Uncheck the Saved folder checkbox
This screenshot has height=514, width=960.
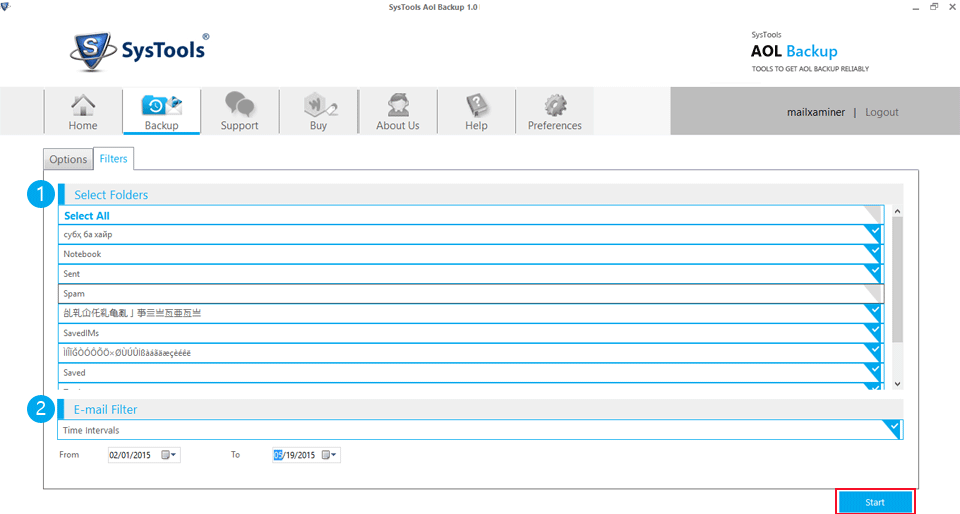[874, 371]
